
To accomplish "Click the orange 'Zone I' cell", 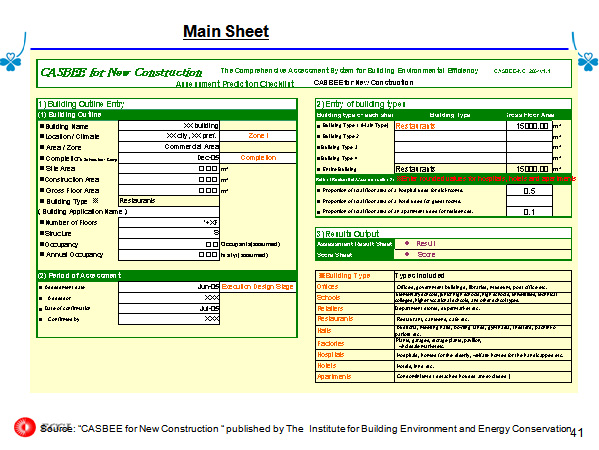I will point(258,136).
